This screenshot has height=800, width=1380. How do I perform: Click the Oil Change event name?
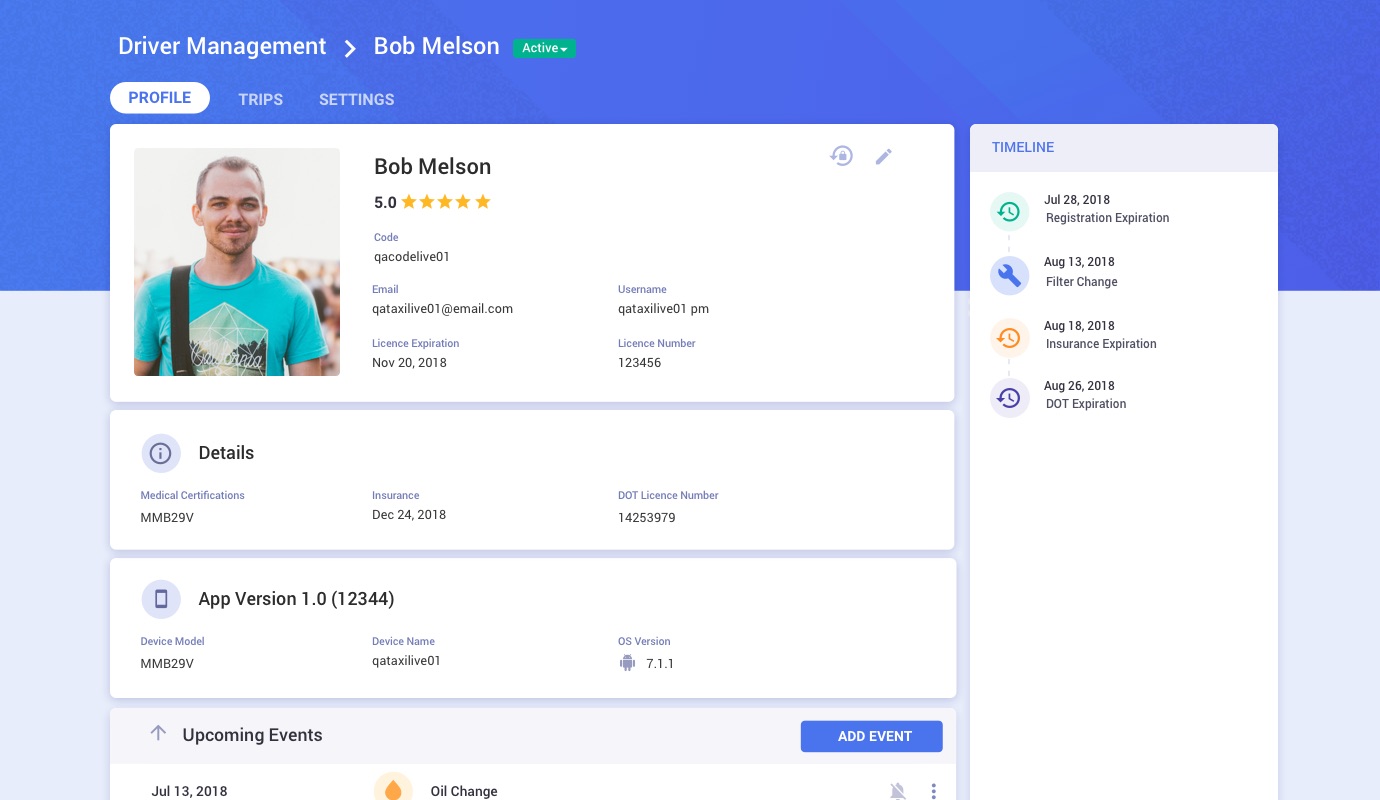464,791
